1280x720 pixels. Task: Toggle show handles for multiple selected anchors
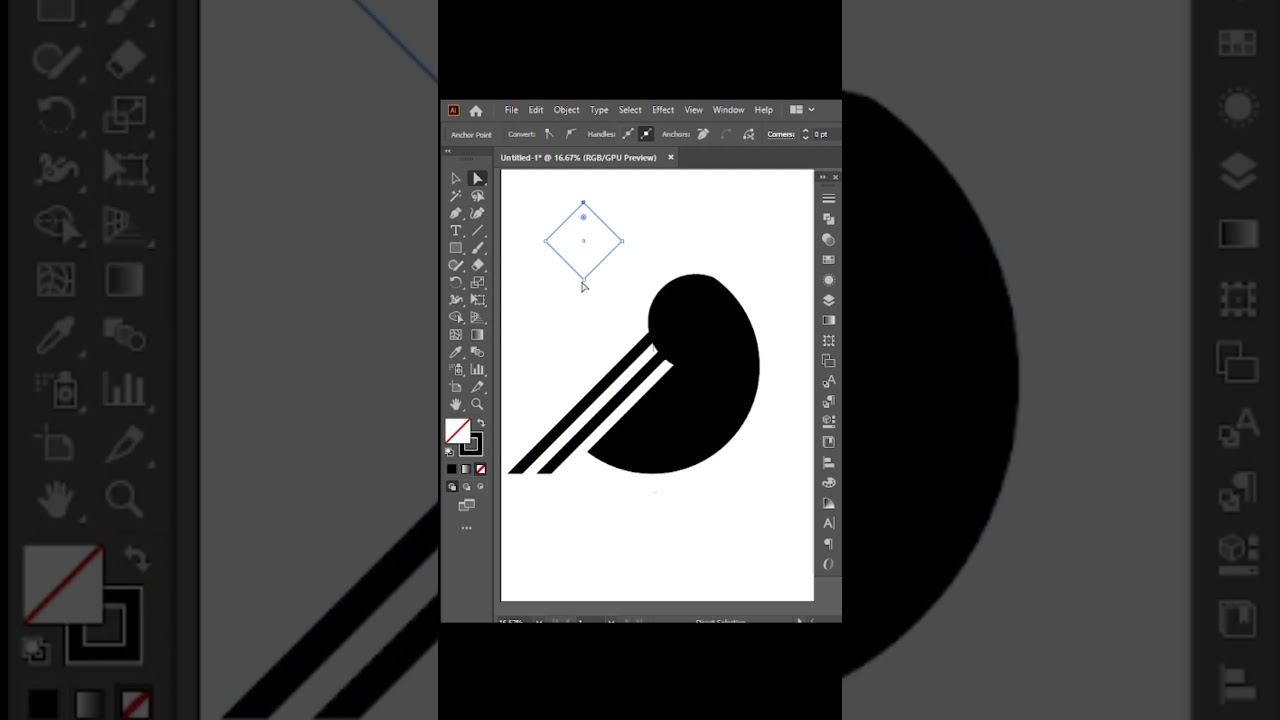tap(627, 133)
